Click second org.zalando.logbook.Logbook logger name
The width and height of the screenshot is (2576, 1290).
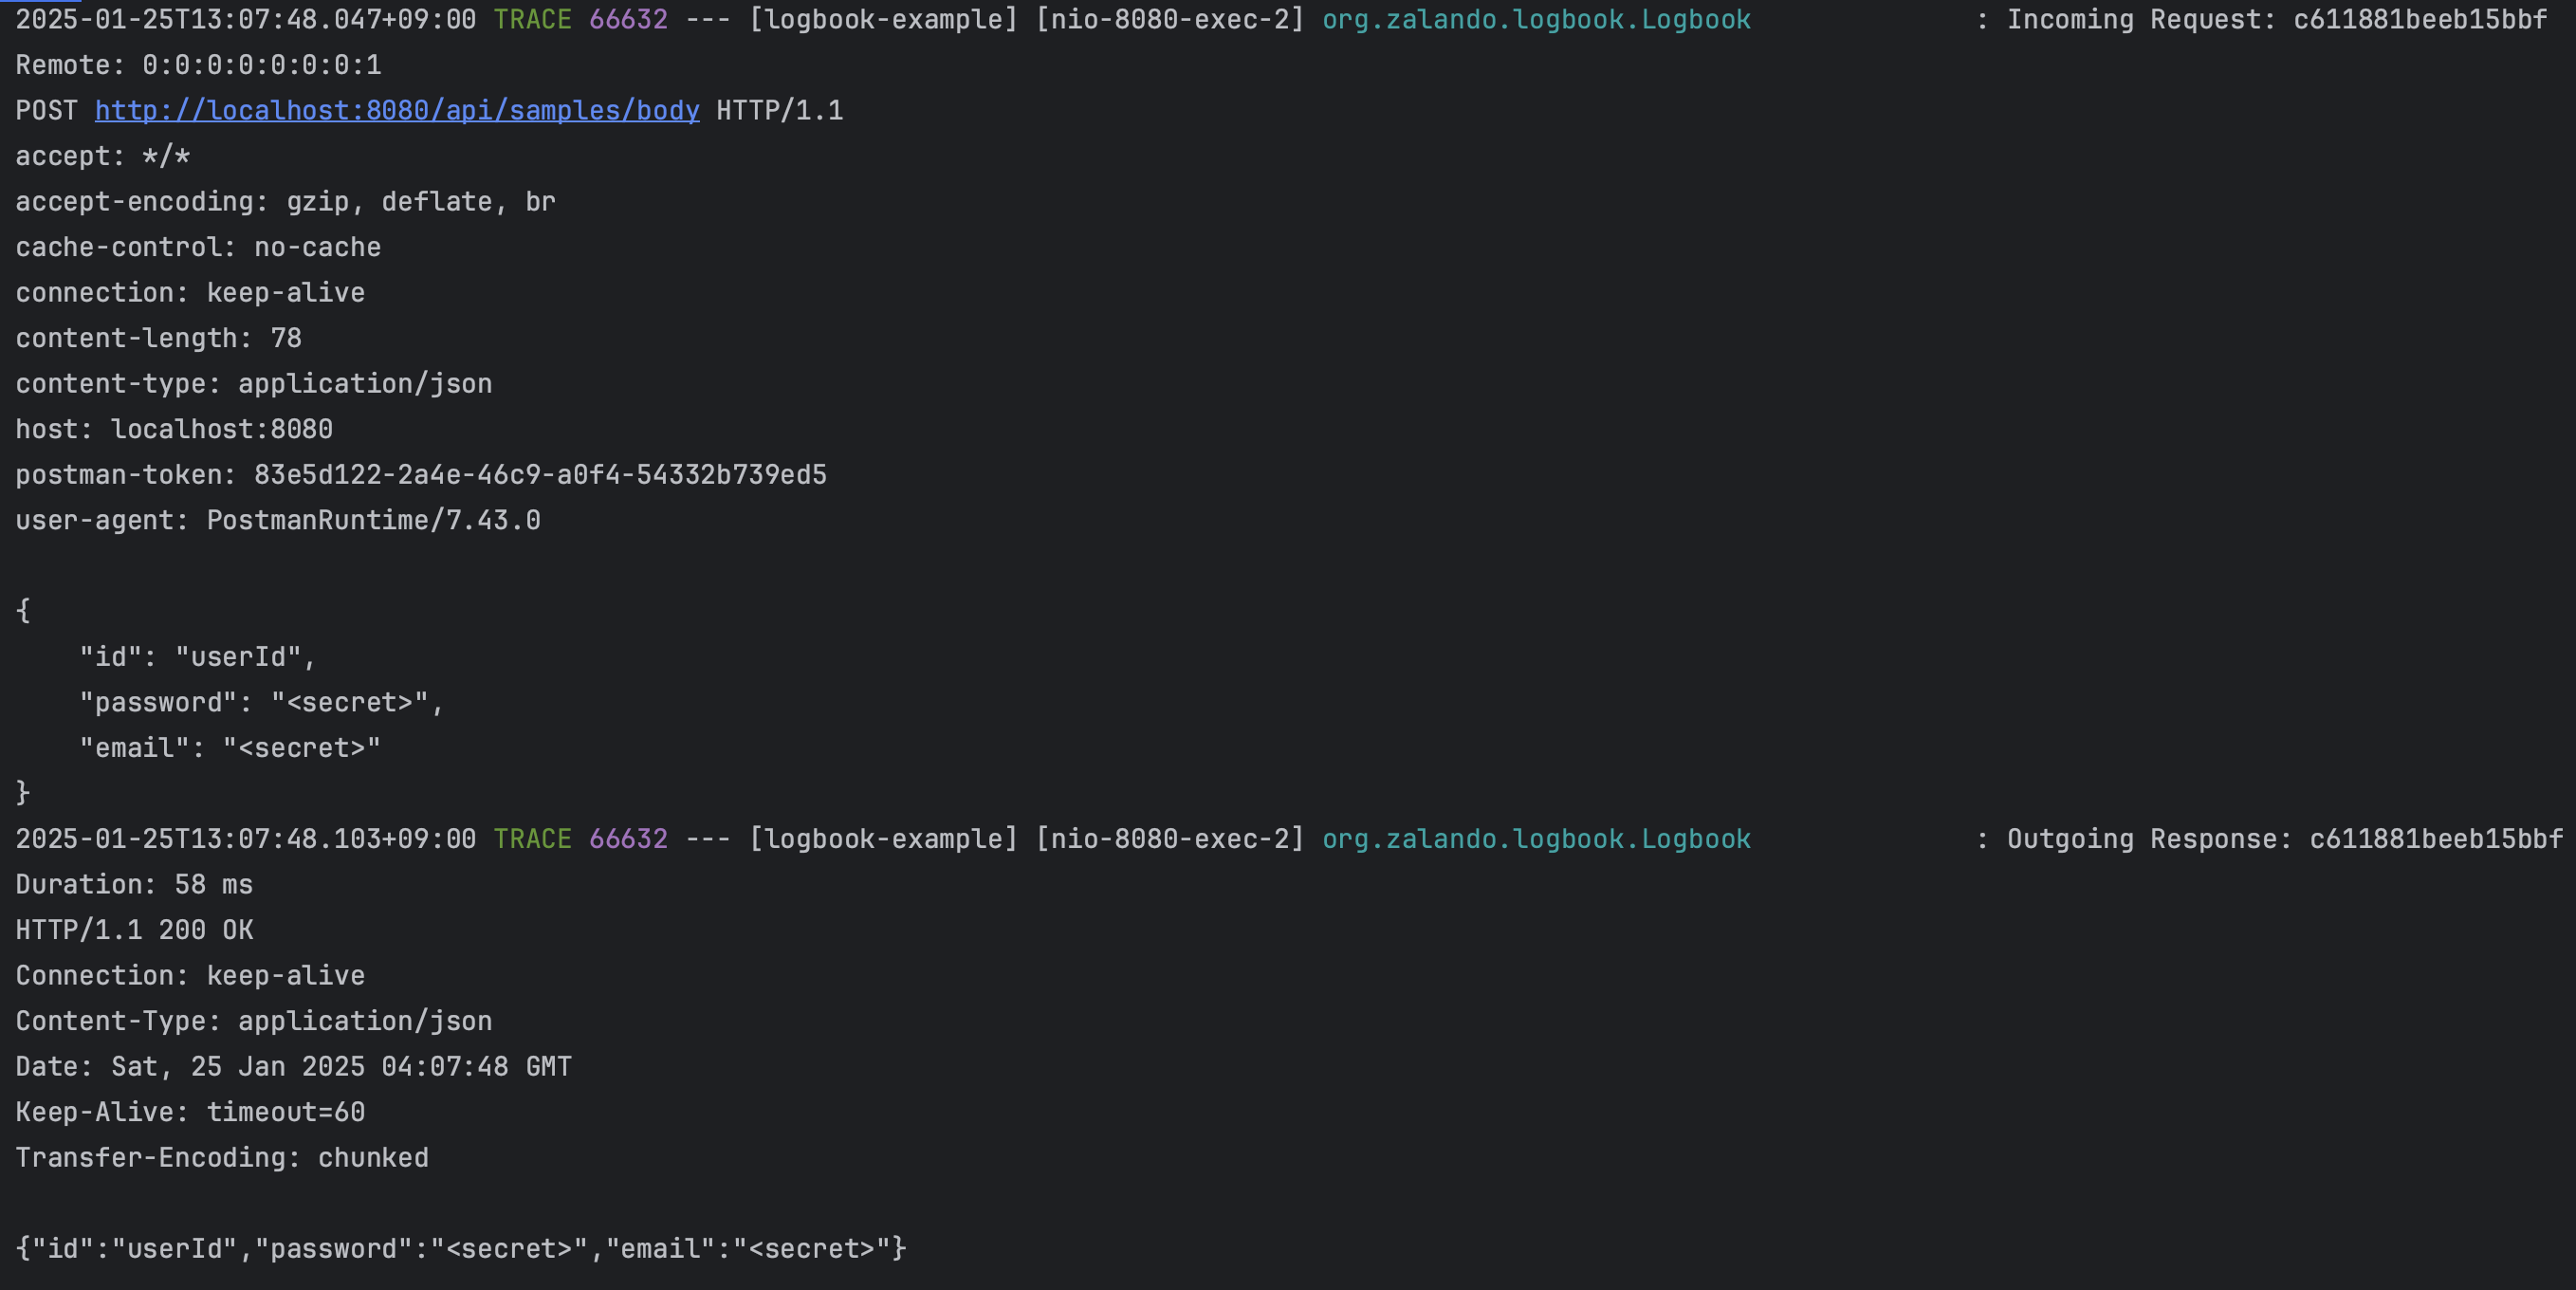pos(1535,839)
